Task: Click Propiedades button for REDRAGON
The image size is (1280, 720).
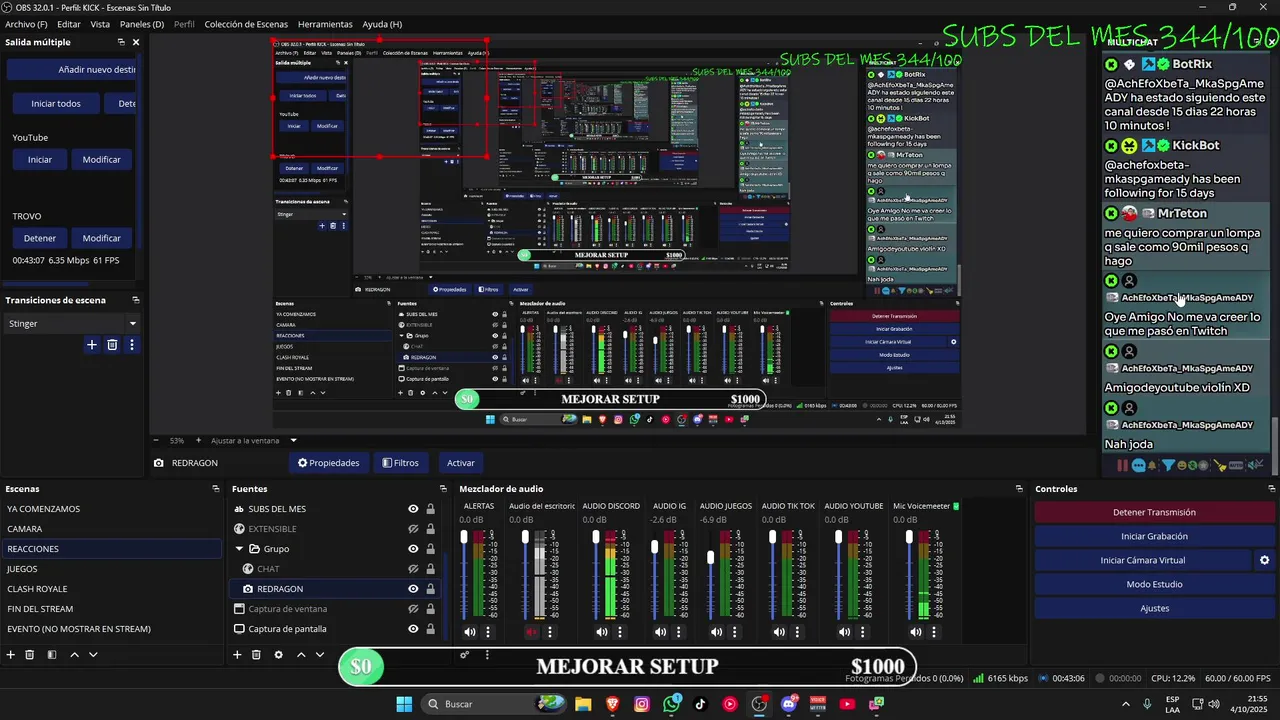Action: [x=328, y=463]
